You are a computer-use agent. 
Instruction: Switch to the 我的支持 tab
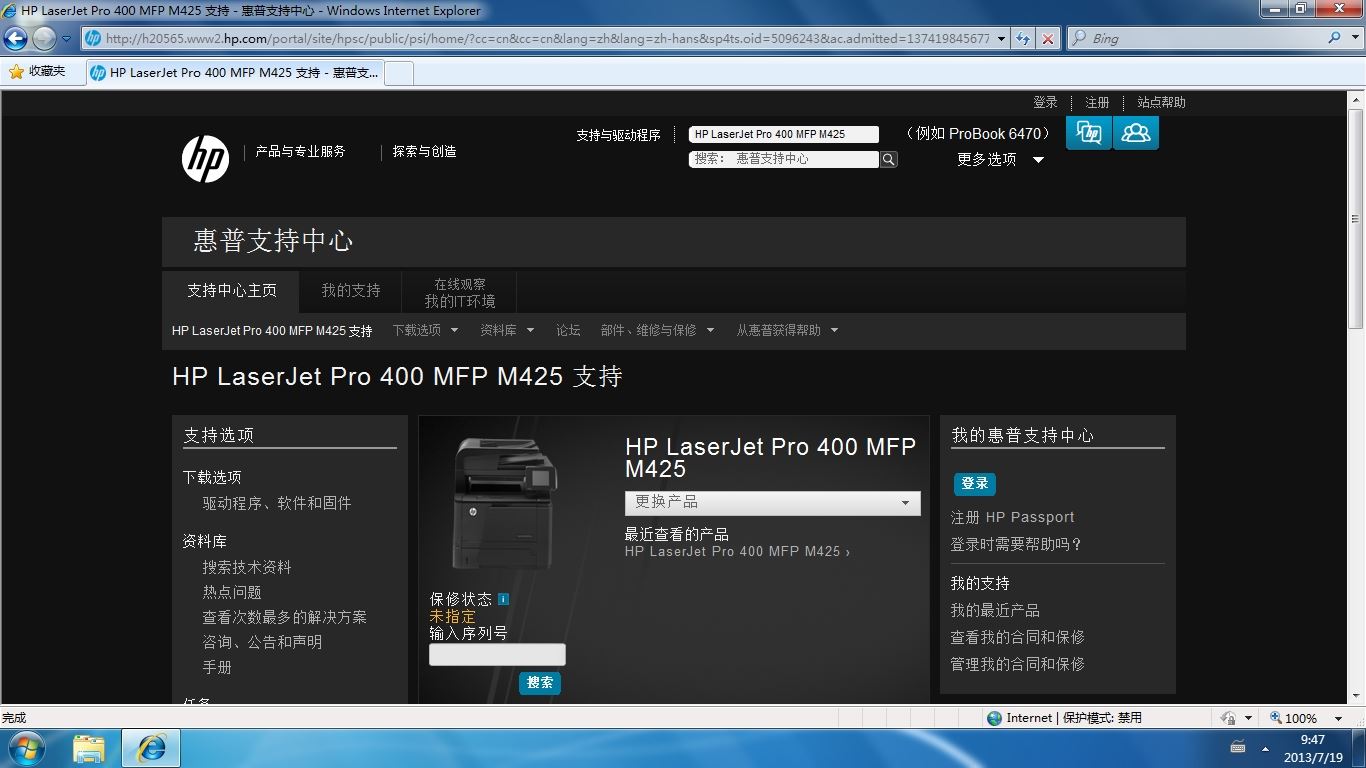[x=351, y=291]
